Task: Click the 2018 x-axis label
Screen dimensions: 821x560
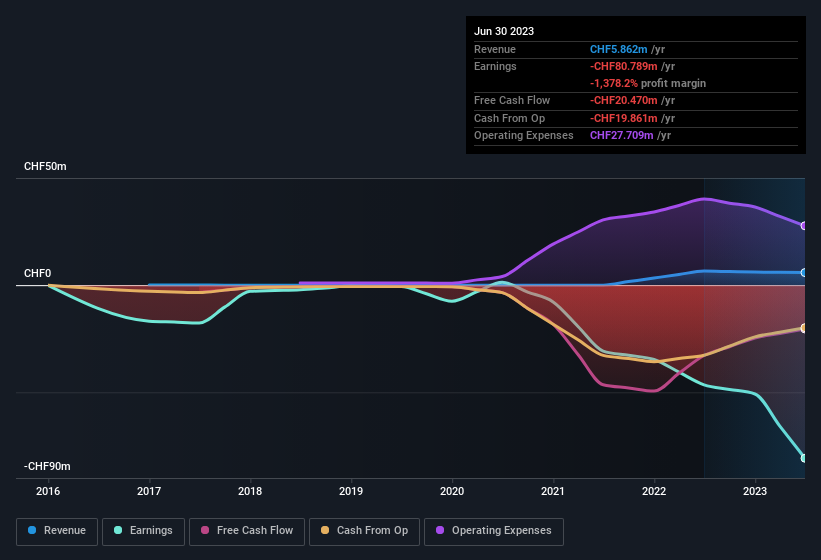Action: pos(250,491)
